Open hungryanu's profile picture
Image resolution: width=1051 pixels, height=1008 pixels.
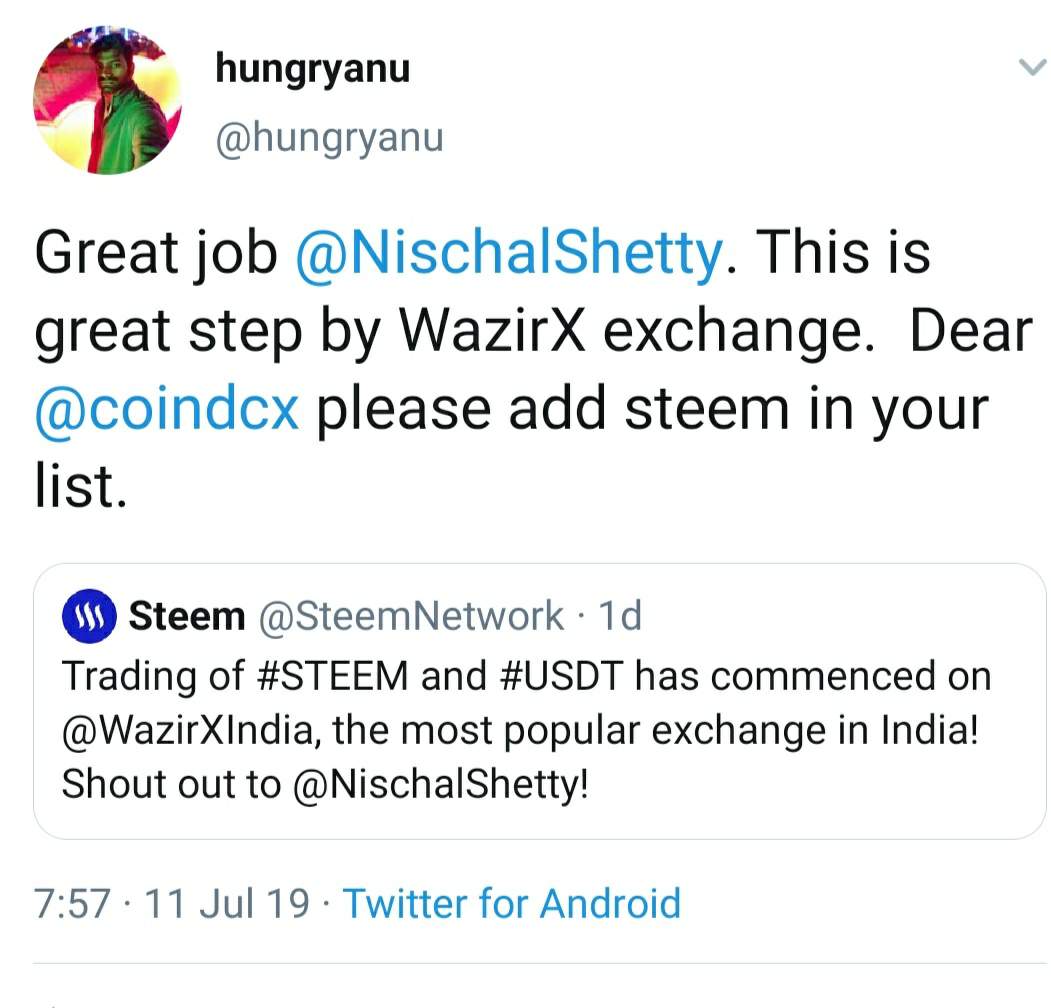click(x=108, y=101)
